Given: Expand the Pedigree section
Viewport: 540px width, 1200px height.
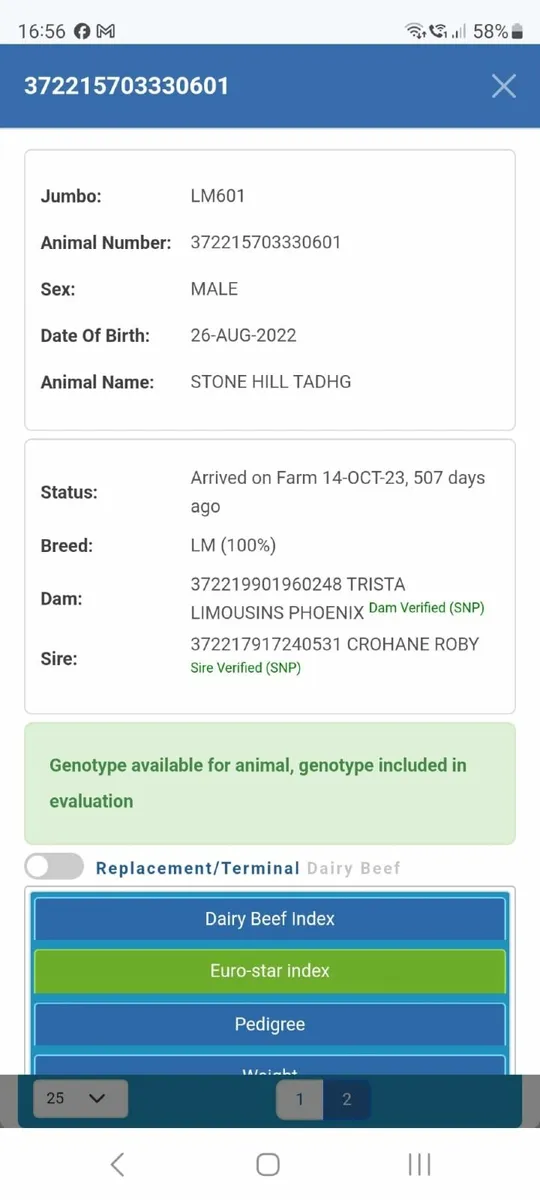Looking at the screenshot, I should coord(270,1024).
